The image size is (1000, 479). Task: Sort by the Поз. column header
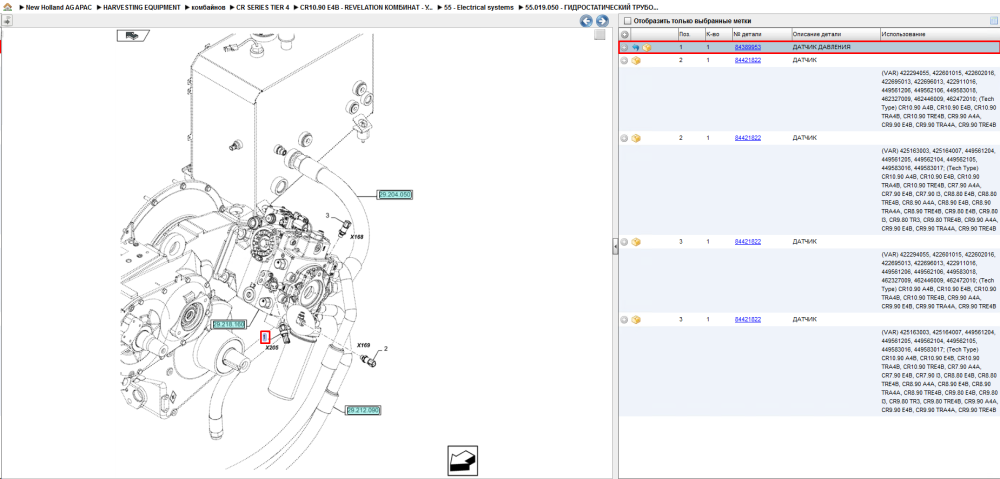[691, 34]
